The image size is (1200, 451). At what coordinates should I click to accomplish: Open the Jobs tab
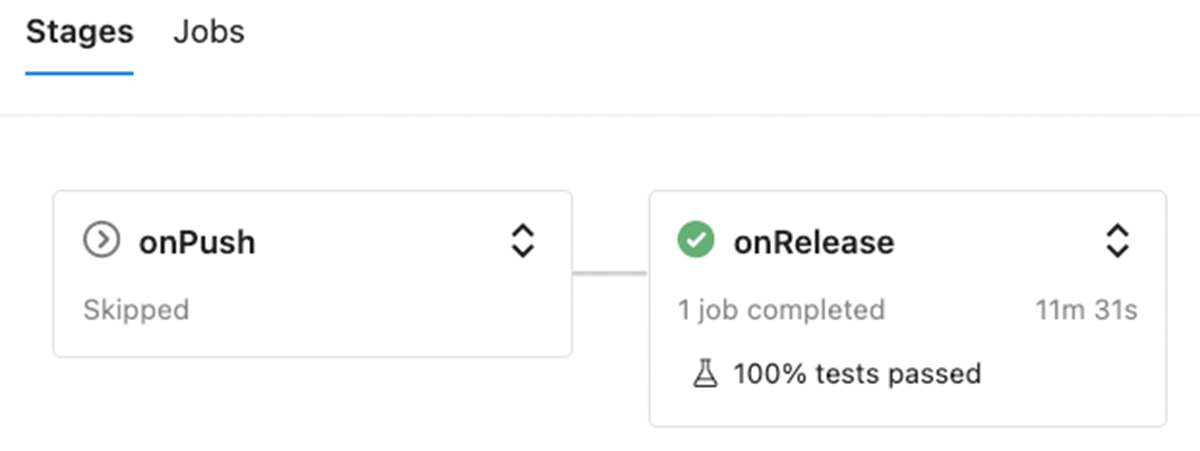tap(208, 32)
